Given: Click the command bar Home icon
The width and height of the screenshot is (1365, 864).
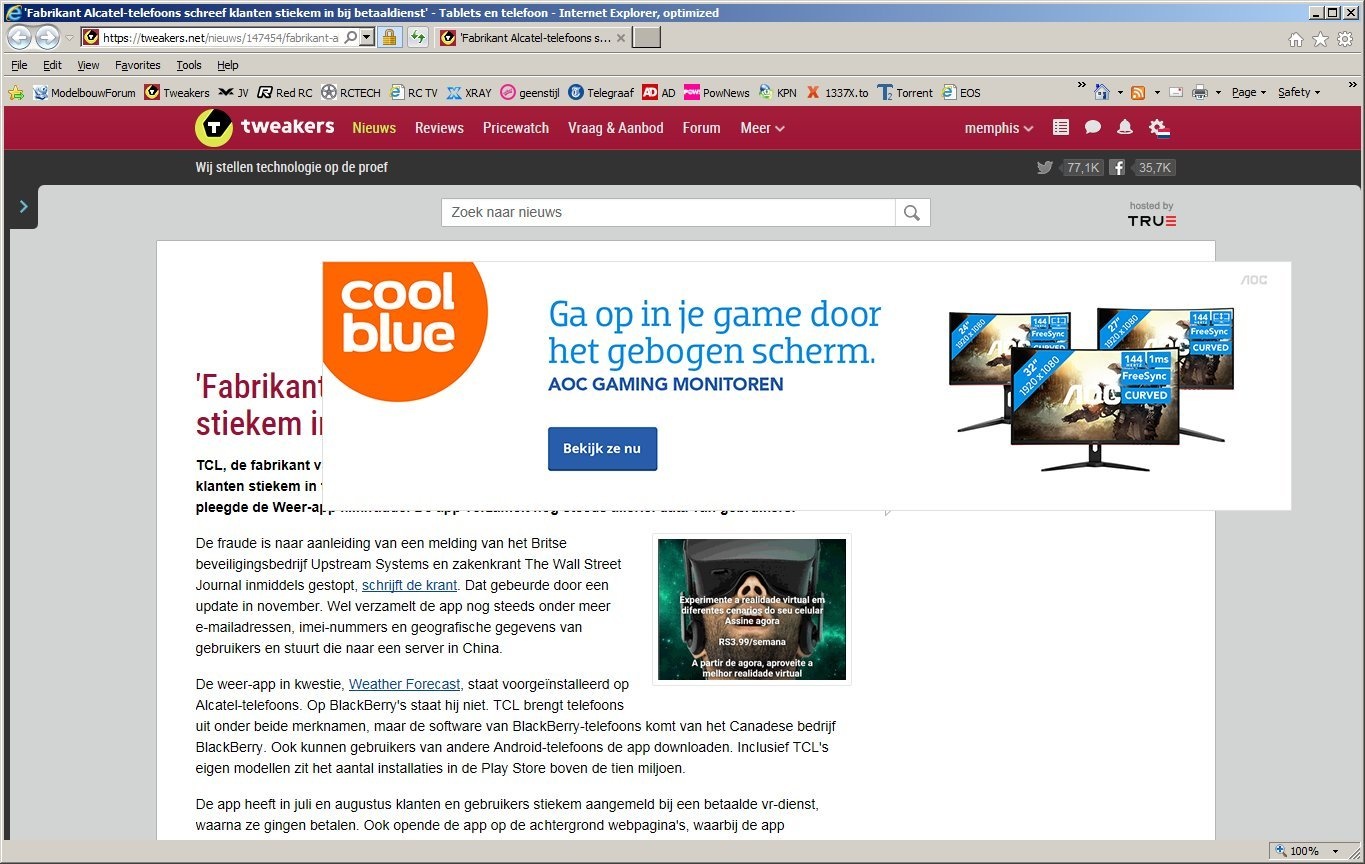Looking at the screenshot, I should click(1102, 92).
